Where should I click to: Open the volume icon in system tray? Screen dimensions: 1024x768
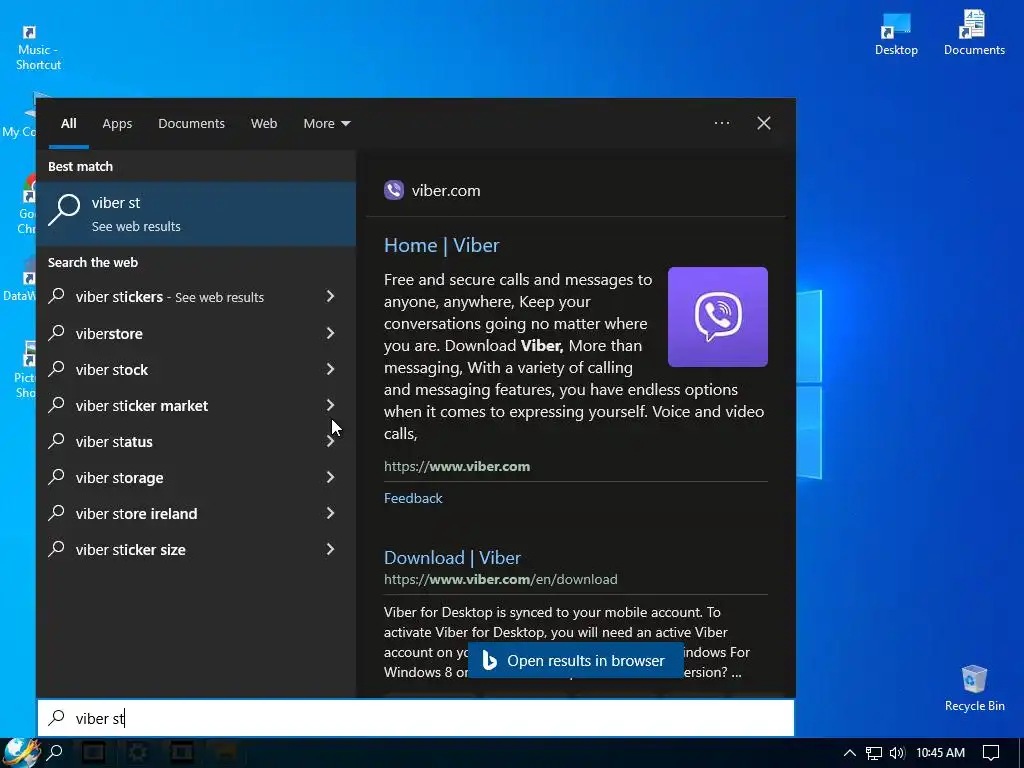897,752
